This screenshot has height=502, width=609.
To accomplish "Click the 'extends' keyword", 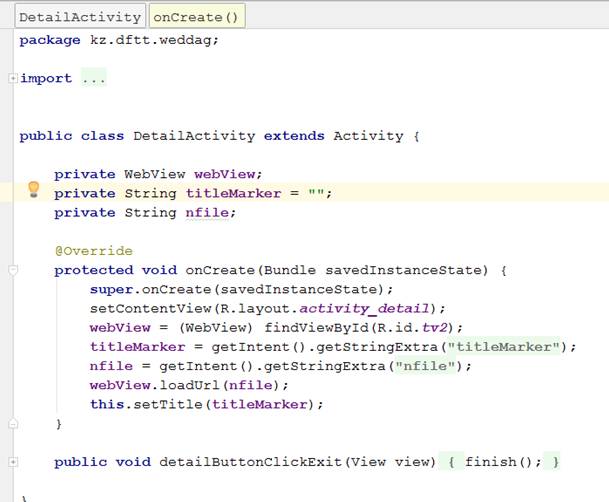I will tap(294, 136).
